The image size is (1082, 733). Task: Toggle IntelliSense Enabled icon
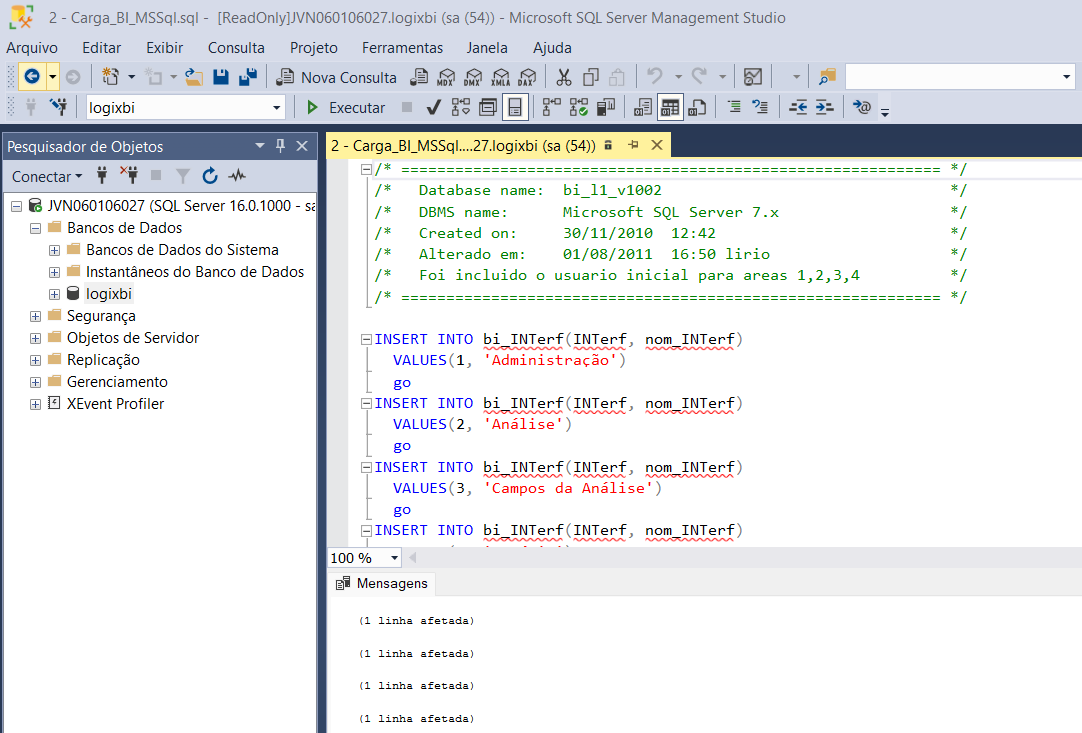coord(515,107)
